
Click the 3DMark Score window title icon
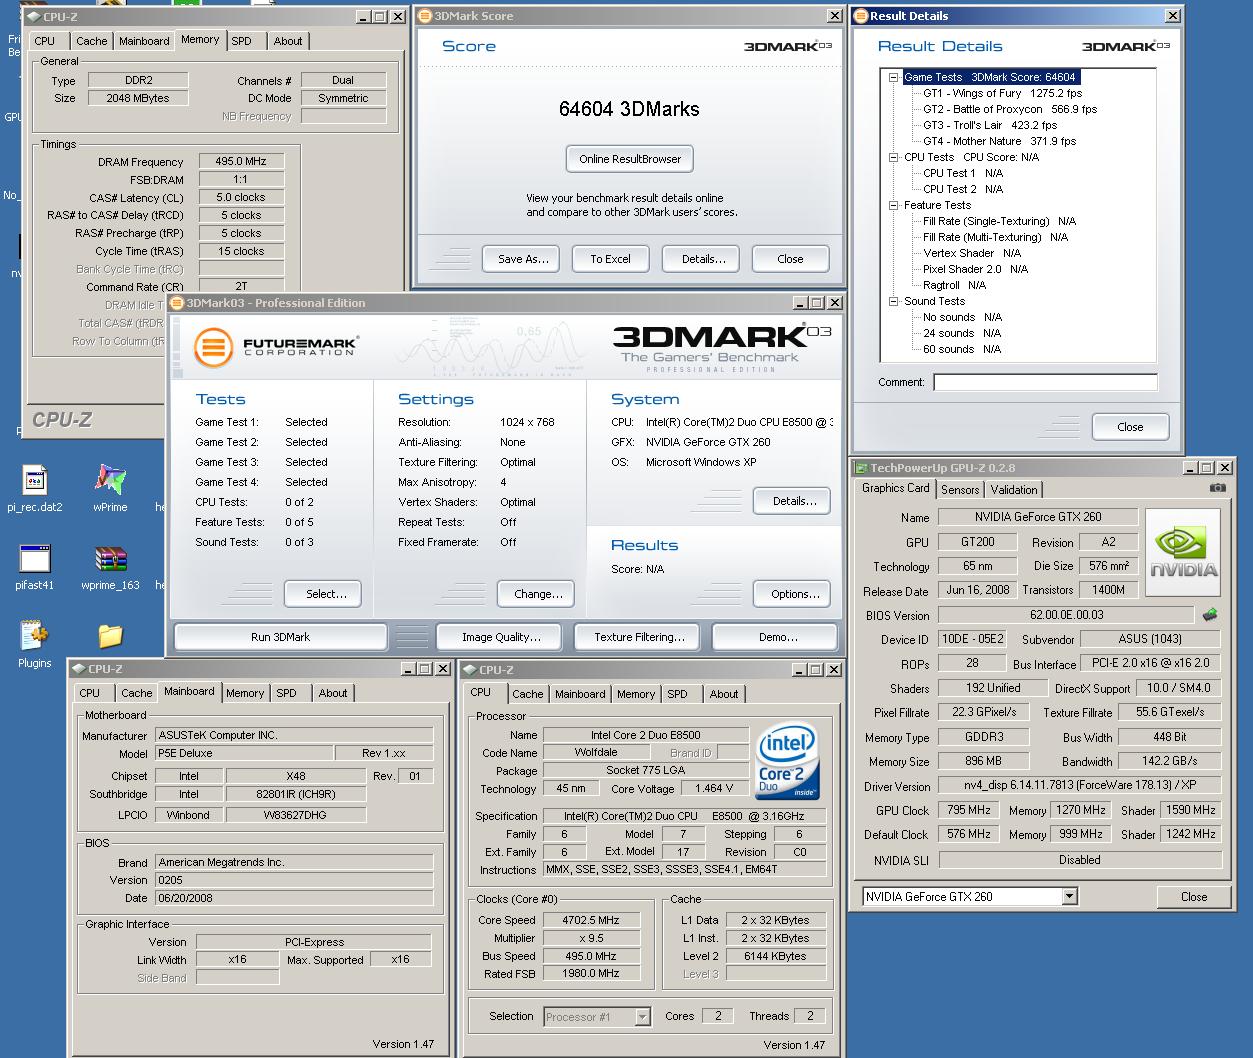425,16
